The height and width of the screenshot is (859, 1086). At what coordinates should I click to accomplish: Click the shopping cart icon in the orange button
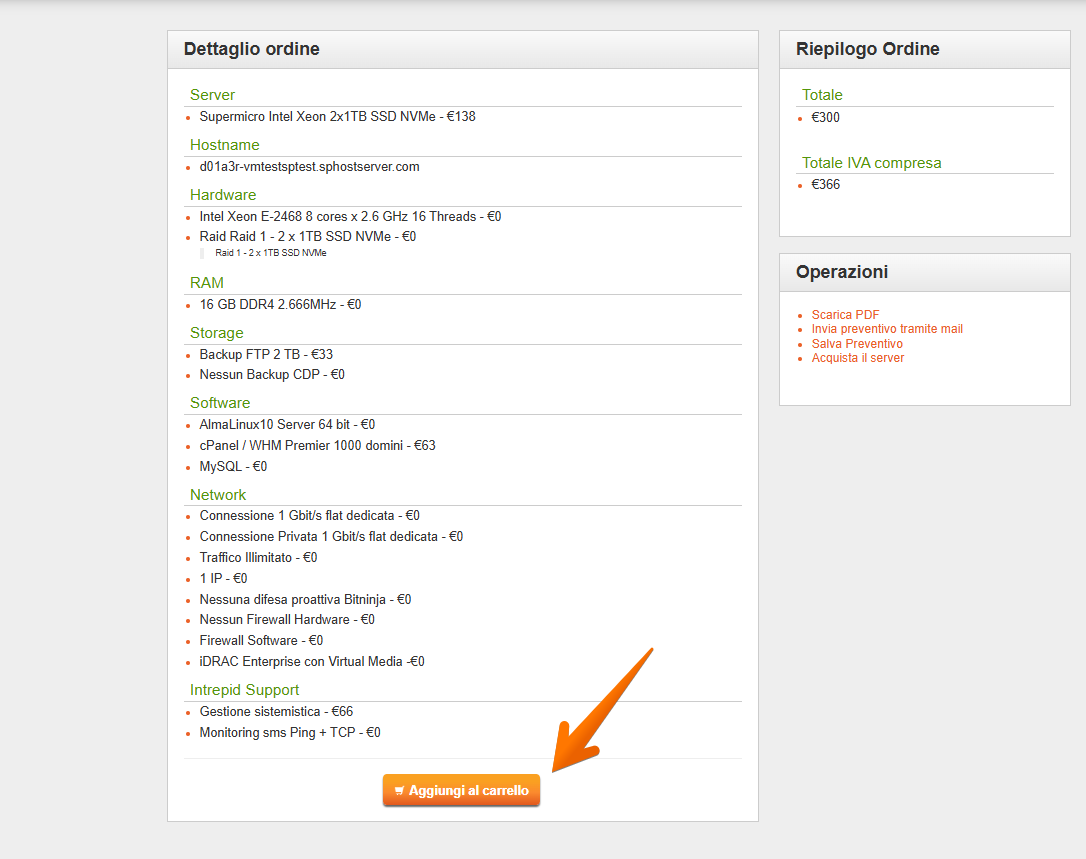pyautogui.click(x=400, y=791)
